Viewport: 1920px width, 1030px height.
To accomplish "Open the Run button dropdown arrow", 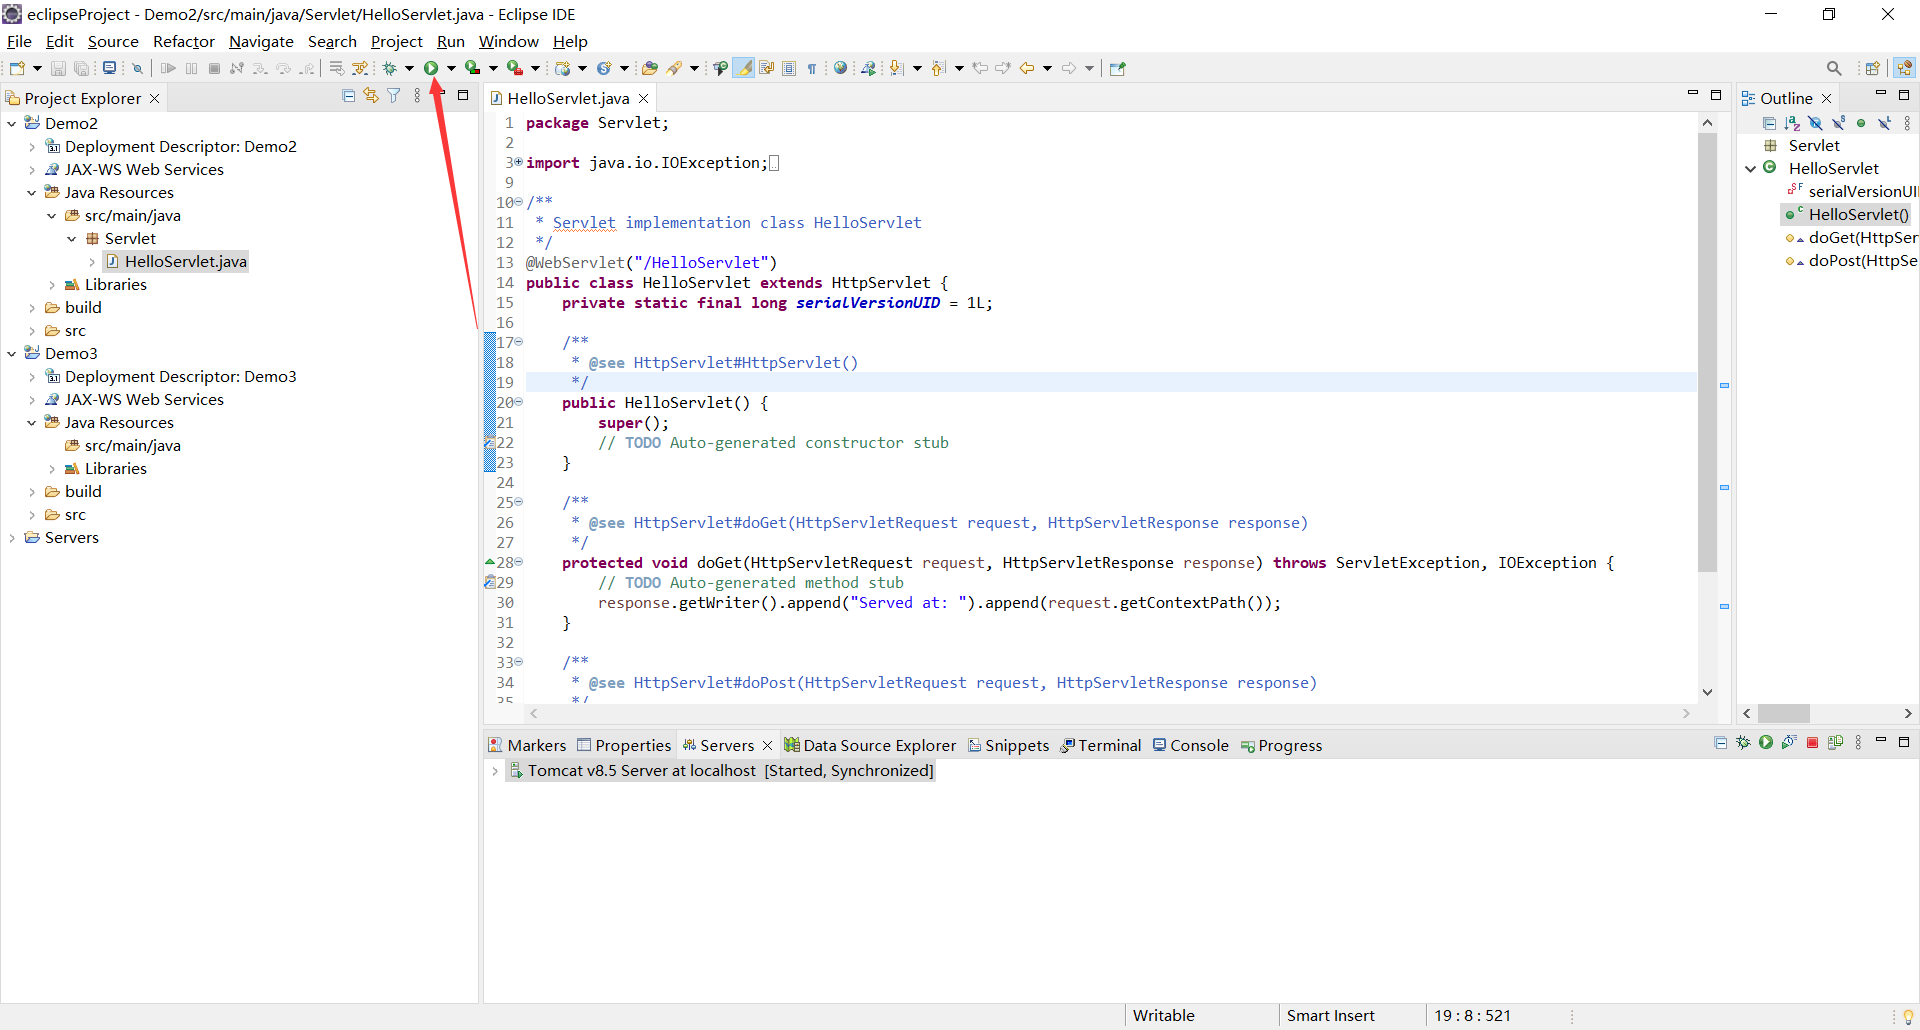I will click(451, 68).
